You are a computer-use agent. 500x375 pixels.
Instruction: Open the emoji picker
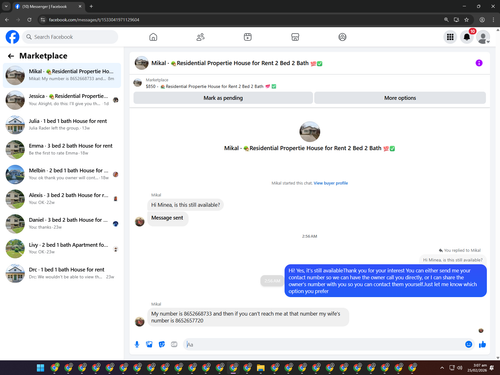[x=469, y=344]
